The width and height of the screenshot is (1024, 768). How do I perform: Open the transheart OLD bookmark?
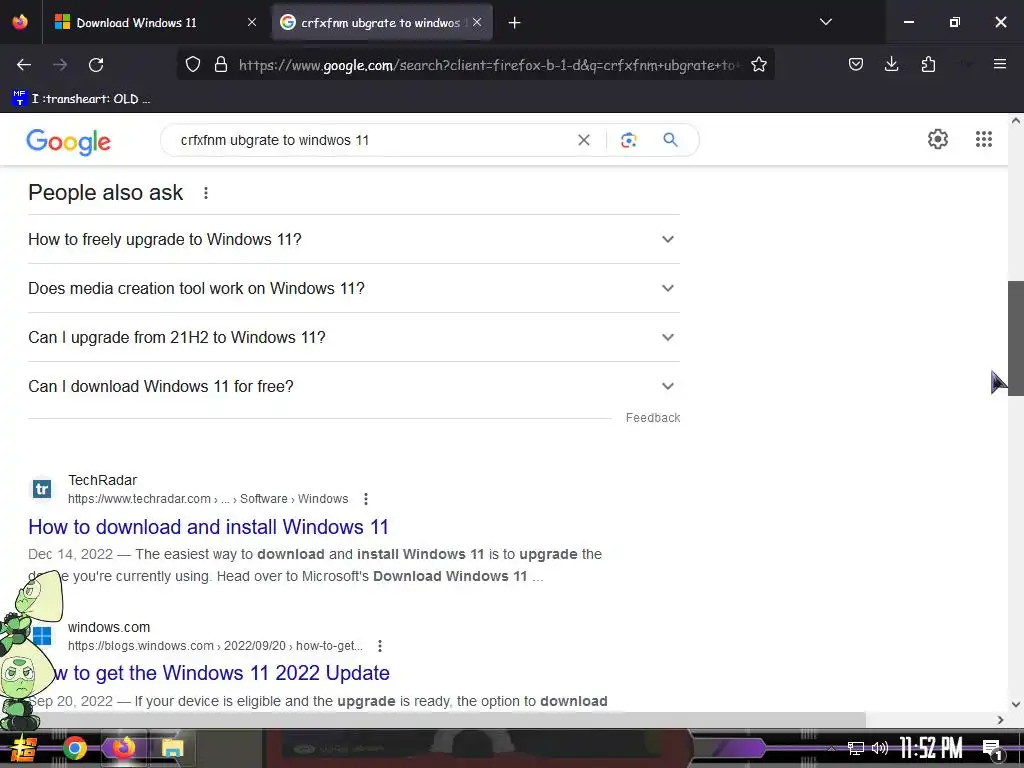(81, 99)
